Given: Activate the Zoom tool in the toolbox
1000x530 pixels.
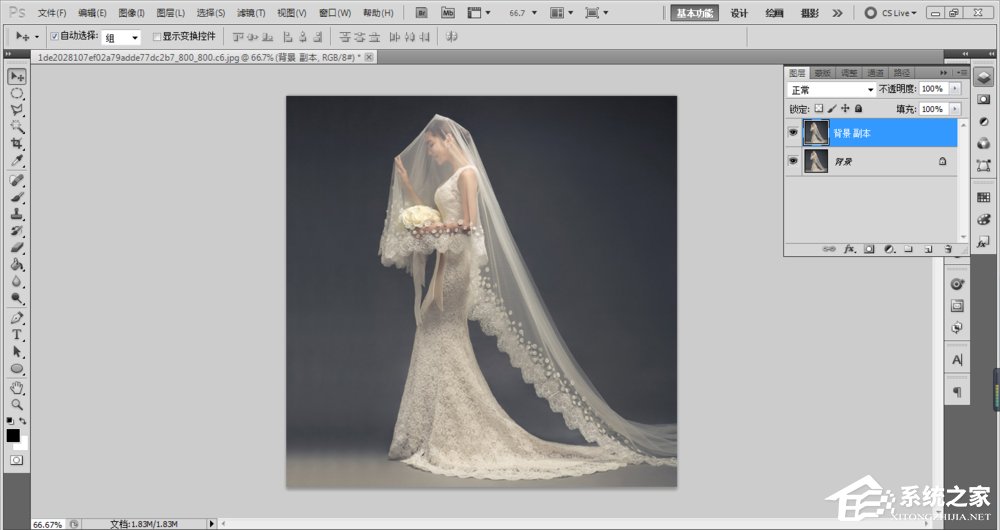Looking at the screenshot, I should point(17,404).
